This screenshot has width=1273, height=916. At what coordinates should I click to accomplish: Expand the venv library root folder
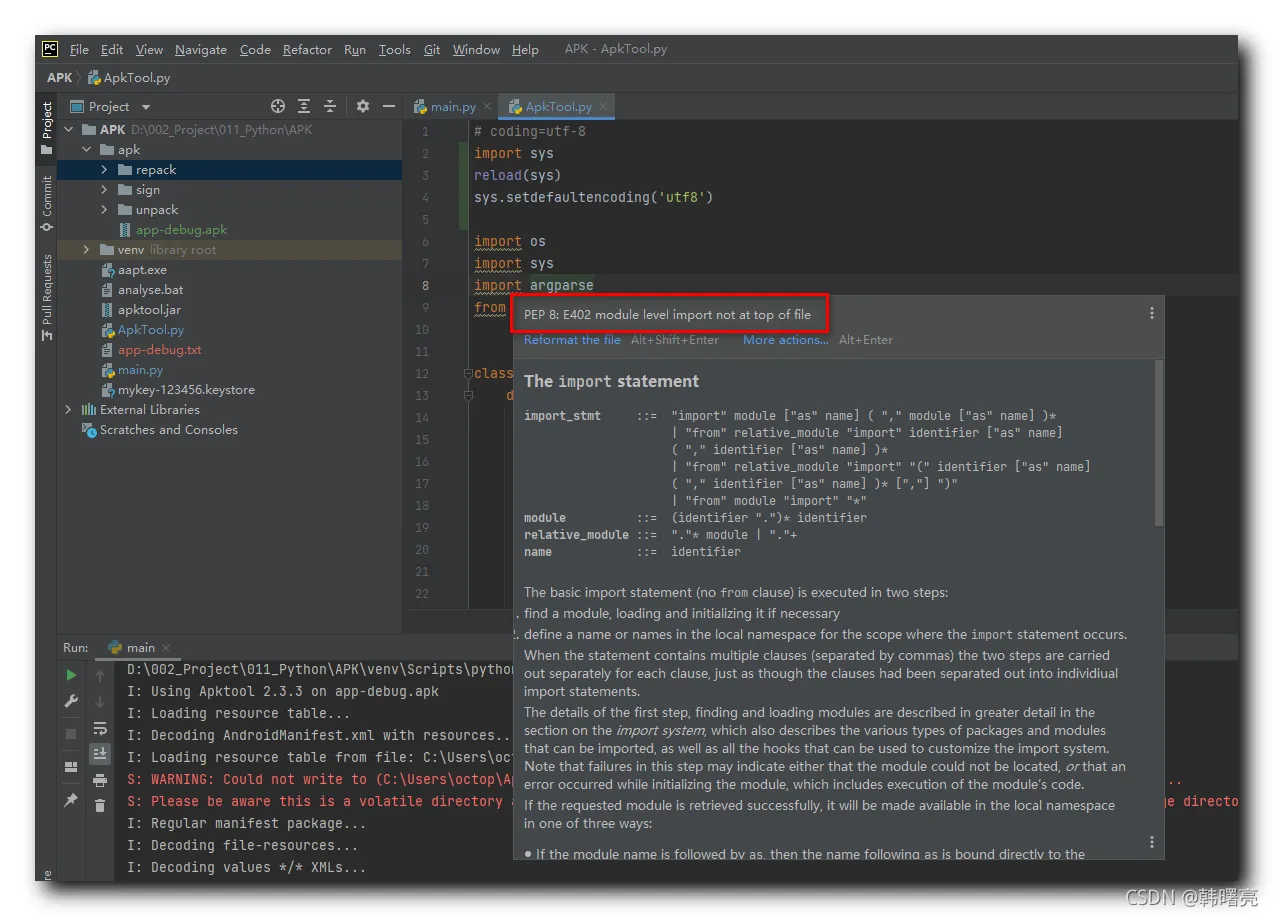tap(87, 250)
